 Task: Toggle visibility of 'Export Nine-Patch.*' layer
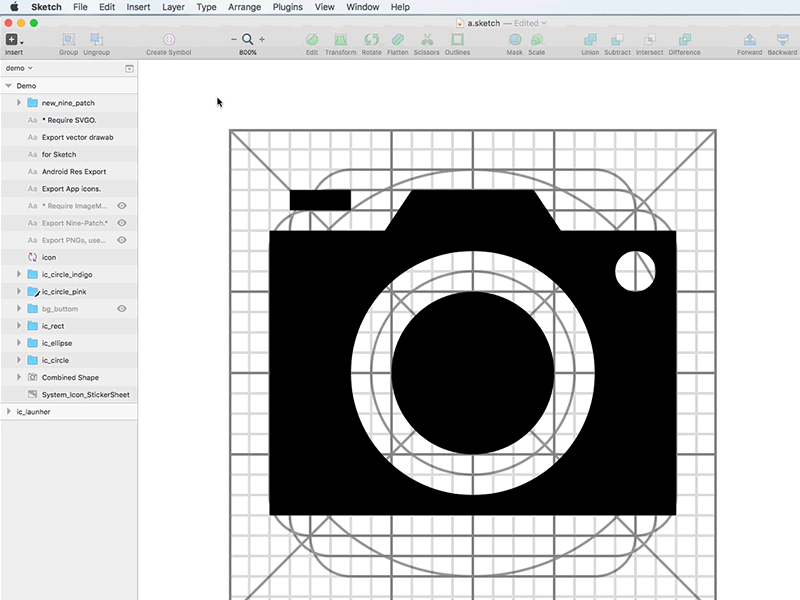(x=122, y=223)
